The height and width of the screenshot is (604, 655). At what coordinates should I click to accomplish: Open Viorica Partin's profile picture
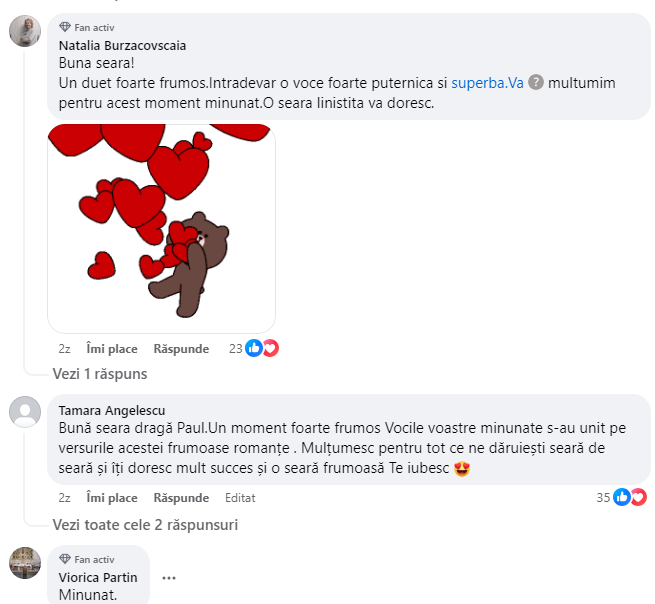tap(25, 563)
